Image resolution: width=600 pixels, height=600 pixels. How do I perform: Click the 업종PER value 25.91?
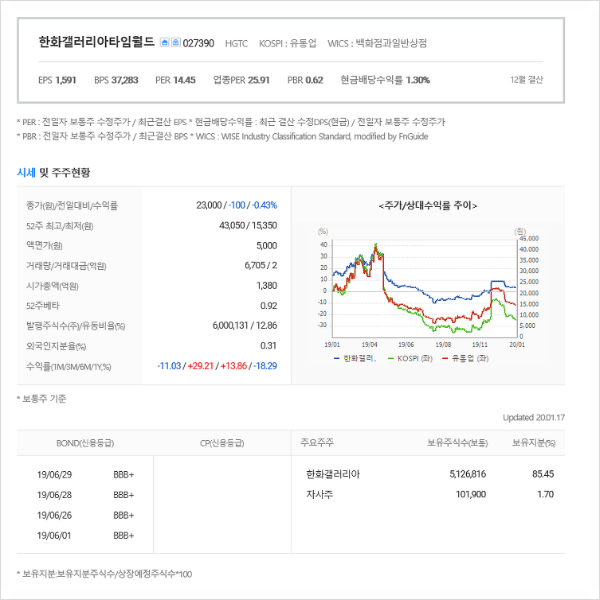coord(259,80)
